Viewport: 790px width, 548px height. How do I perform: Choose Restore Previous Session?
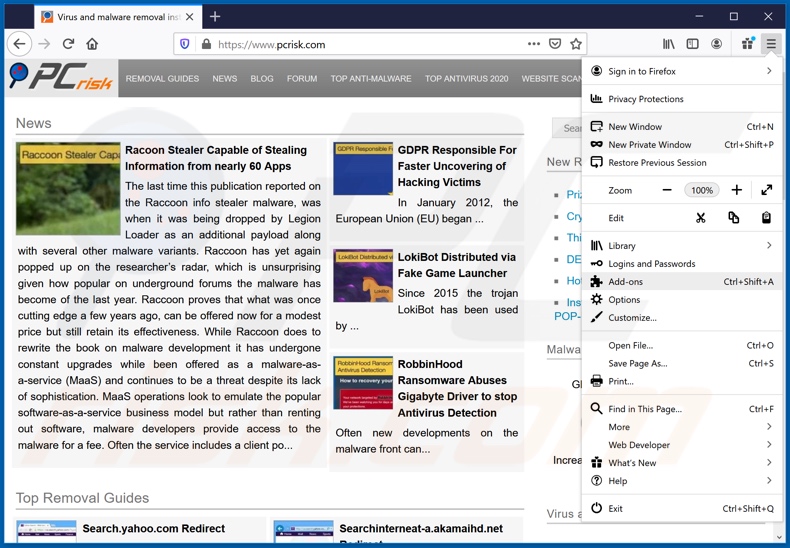(x=682, y=163)
